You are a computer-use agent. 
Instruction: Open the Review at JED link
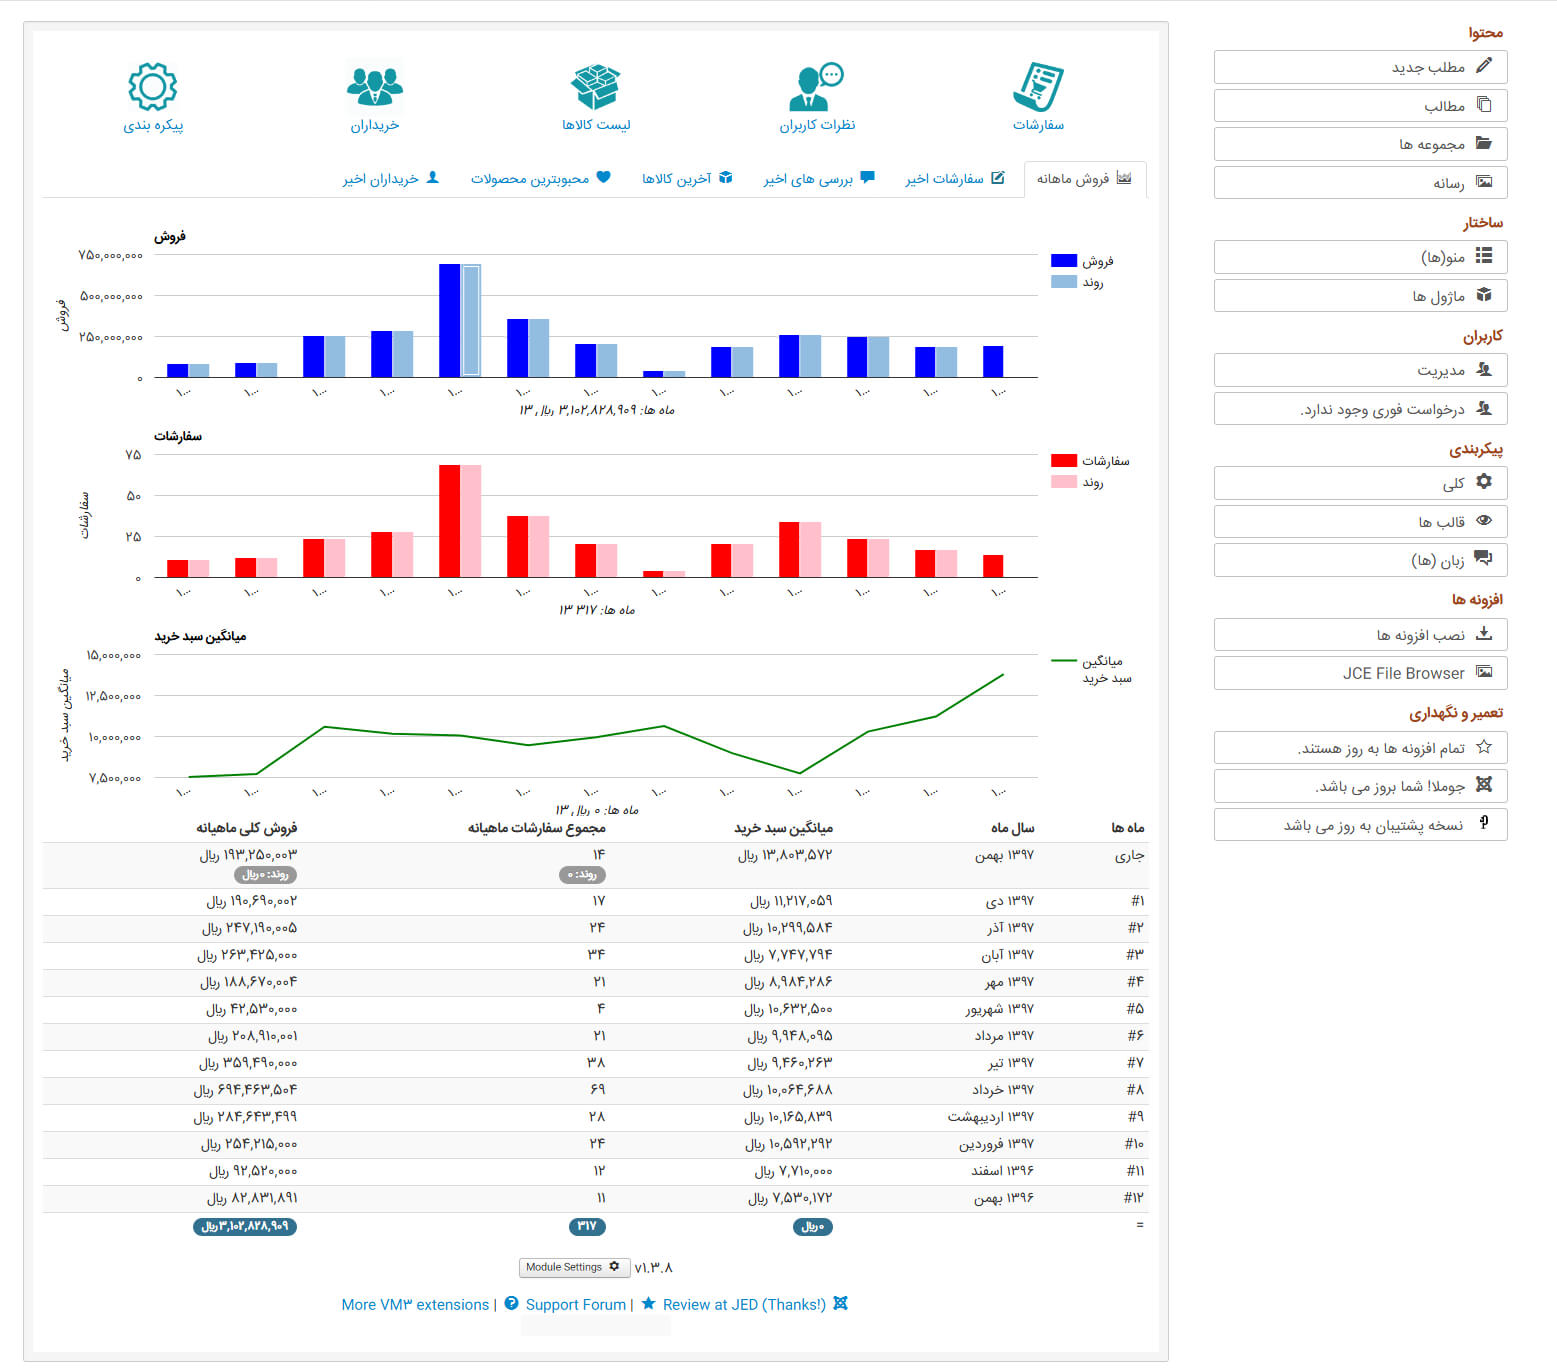(744, 1305)
